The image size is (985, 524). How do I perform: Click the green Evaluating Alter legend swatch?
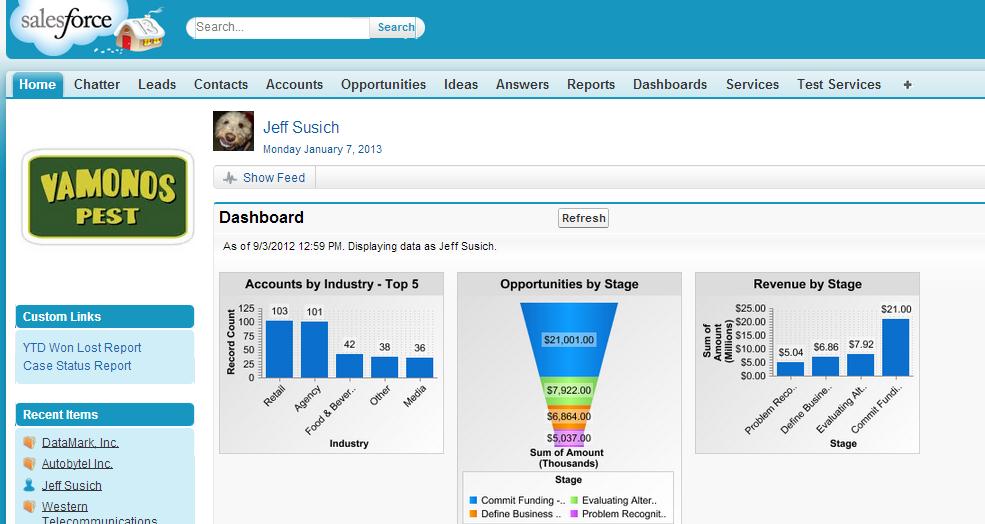[574, 501]
